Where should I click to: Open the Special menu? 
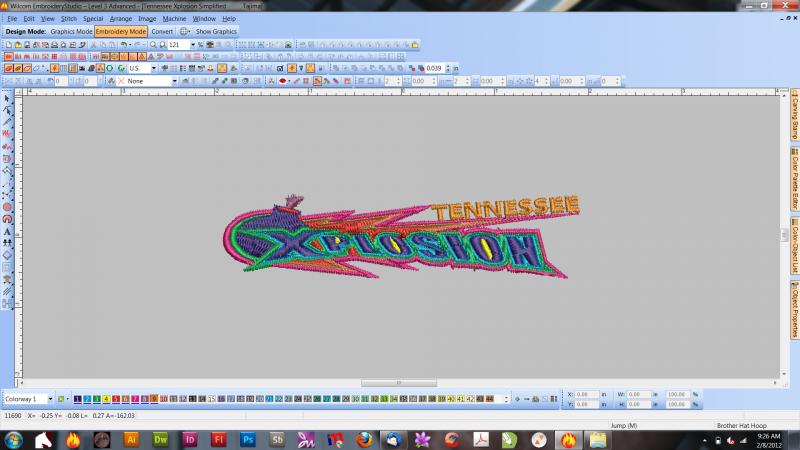click(93, 19)
